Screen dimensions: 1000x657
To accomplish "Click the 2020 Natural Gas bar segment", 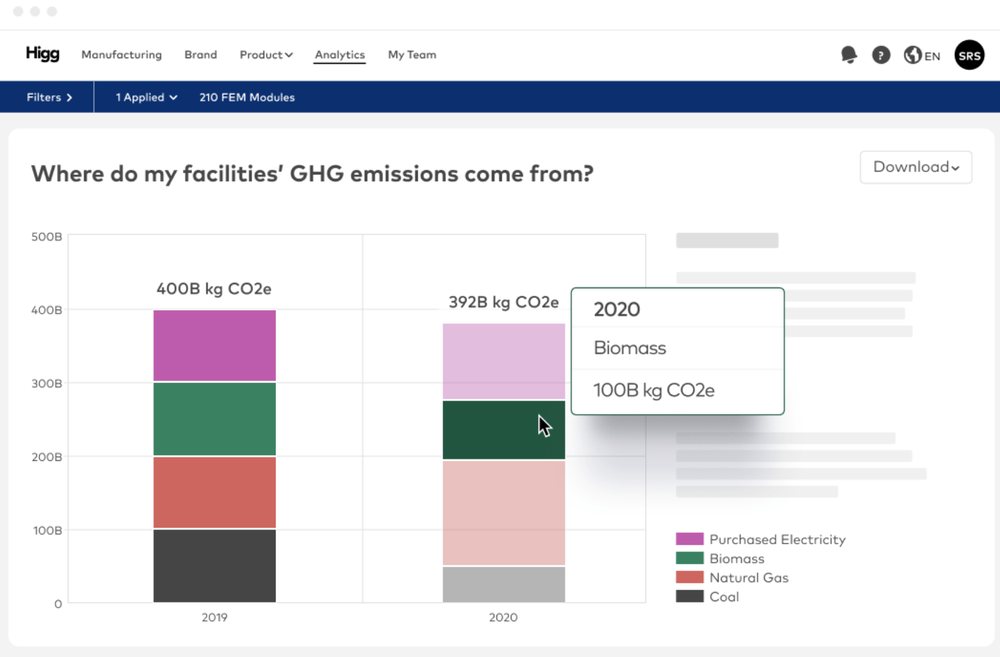I will pos(504,512).
